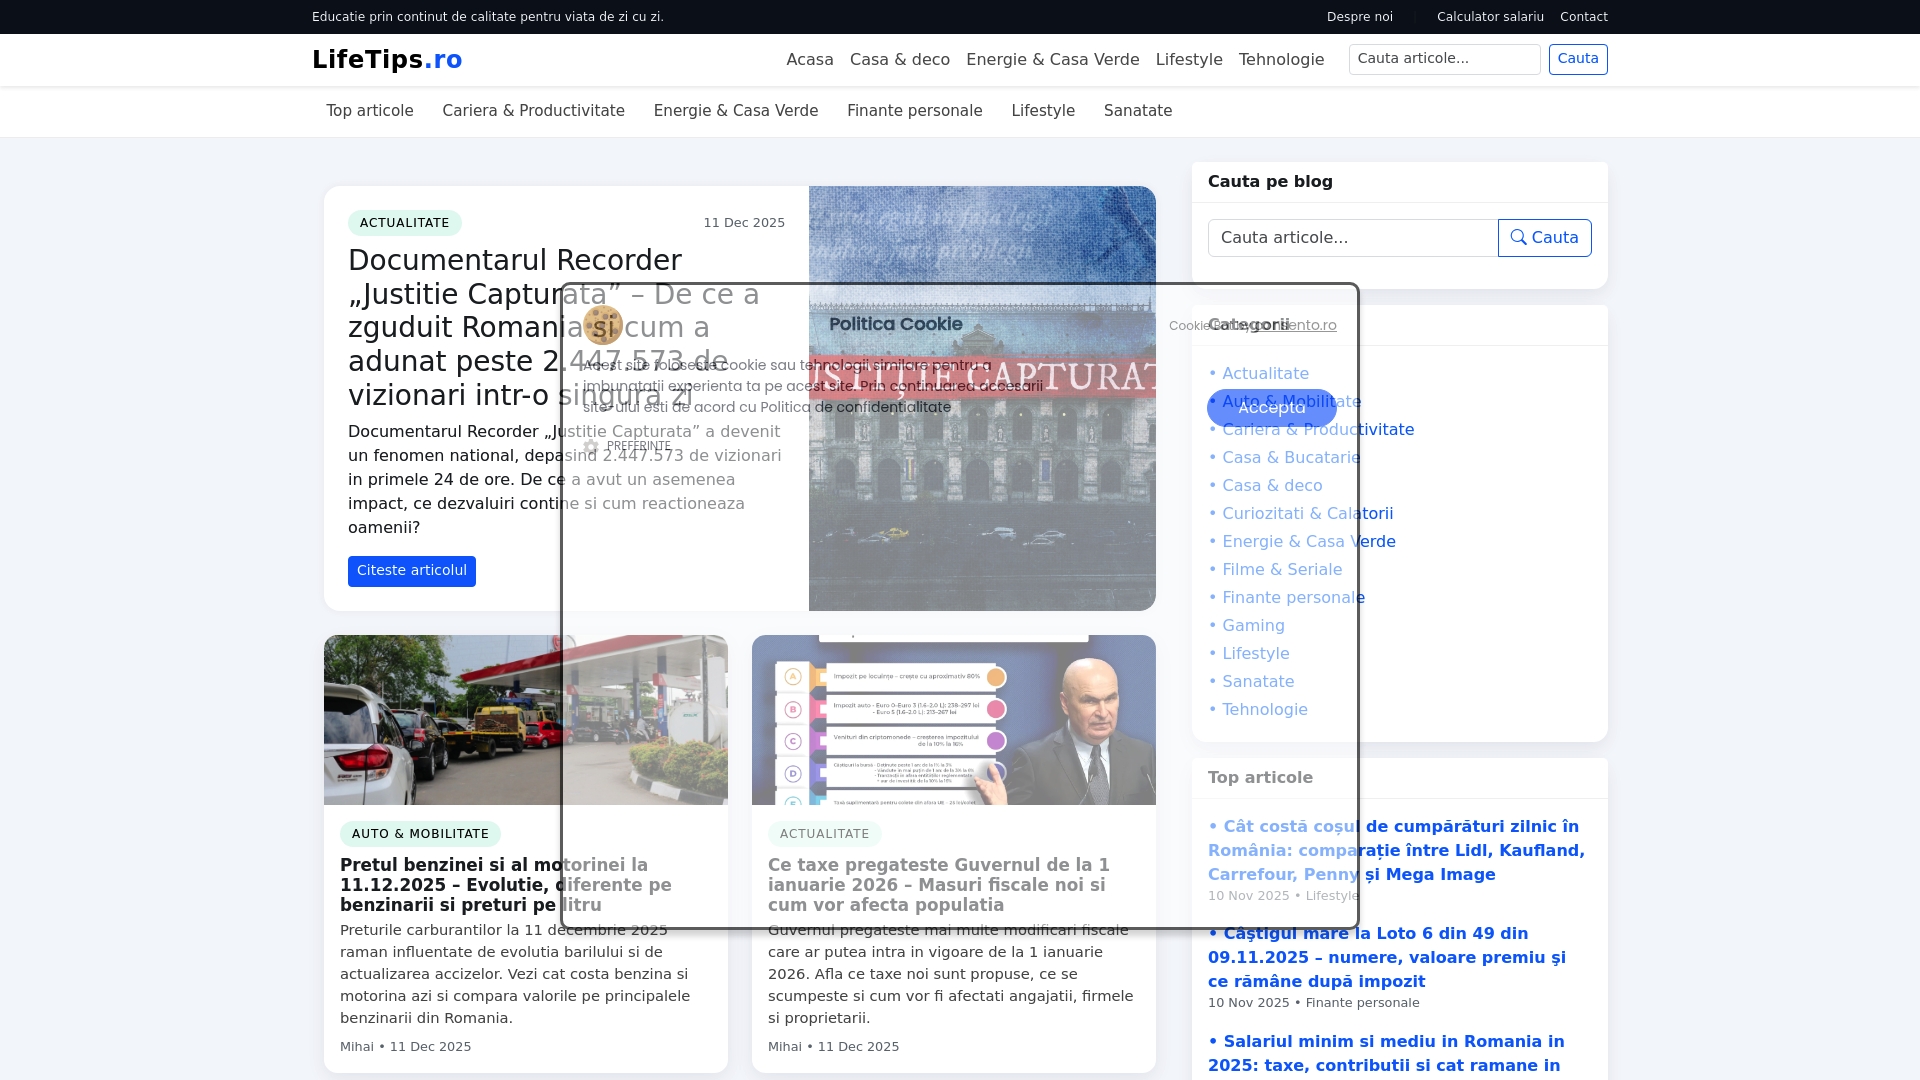Screen dimensions: 1920x1080
Task: Click the header Cauta search button
Action: point(1577,59)
